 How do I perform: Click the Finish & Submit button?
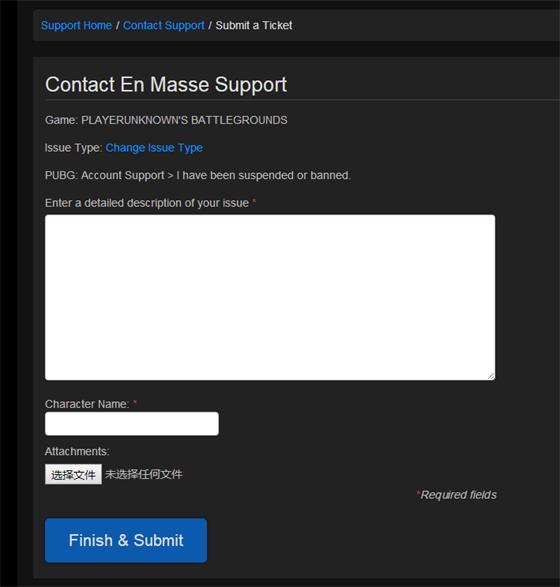[126, 540]
